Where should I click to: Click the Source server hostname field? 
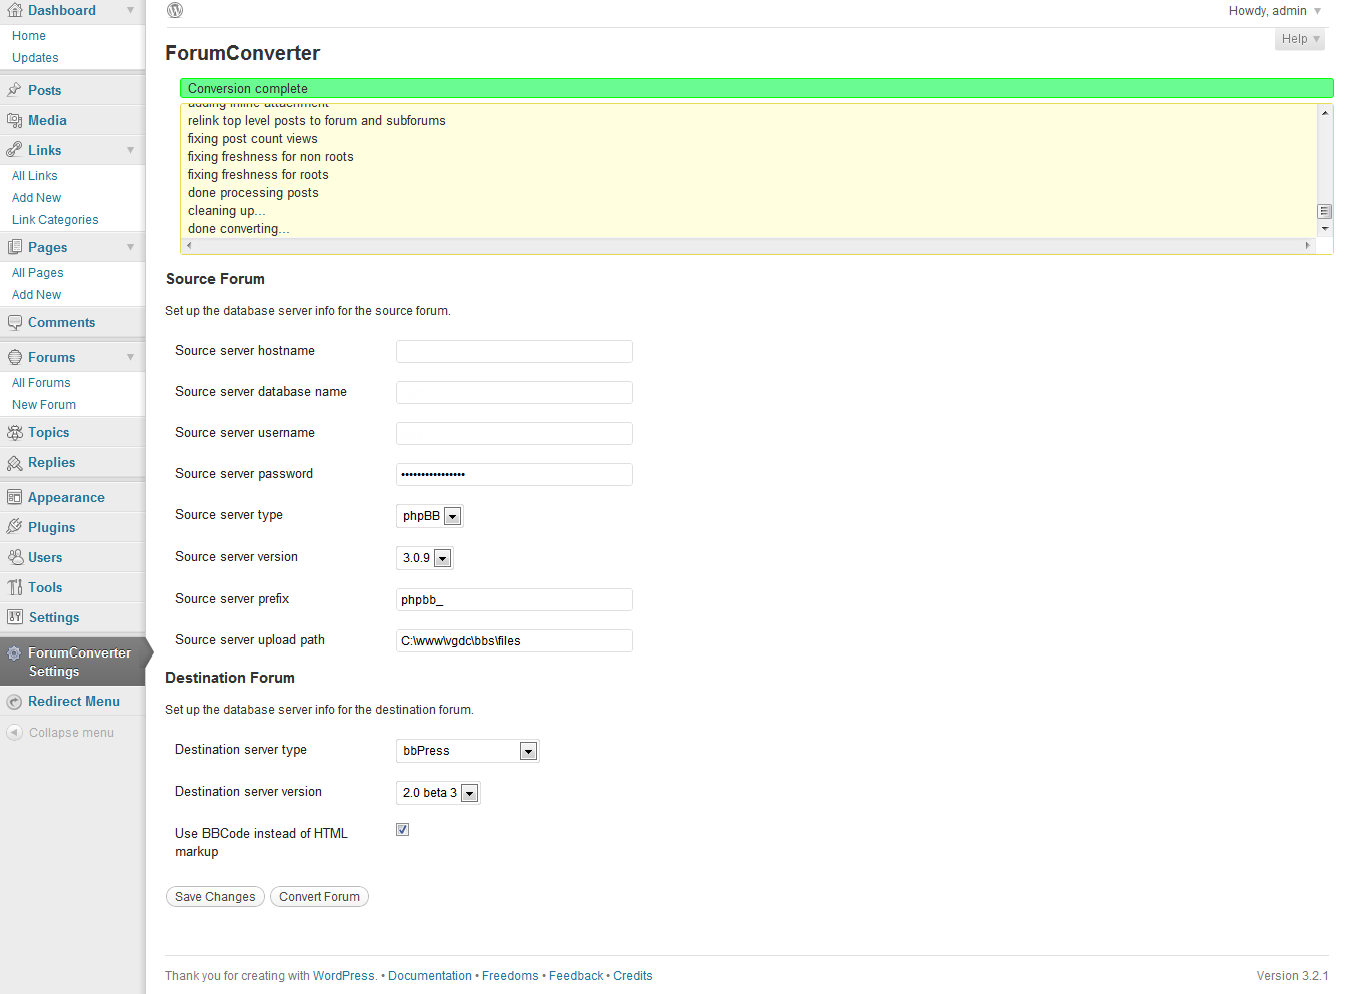point(514,351)
